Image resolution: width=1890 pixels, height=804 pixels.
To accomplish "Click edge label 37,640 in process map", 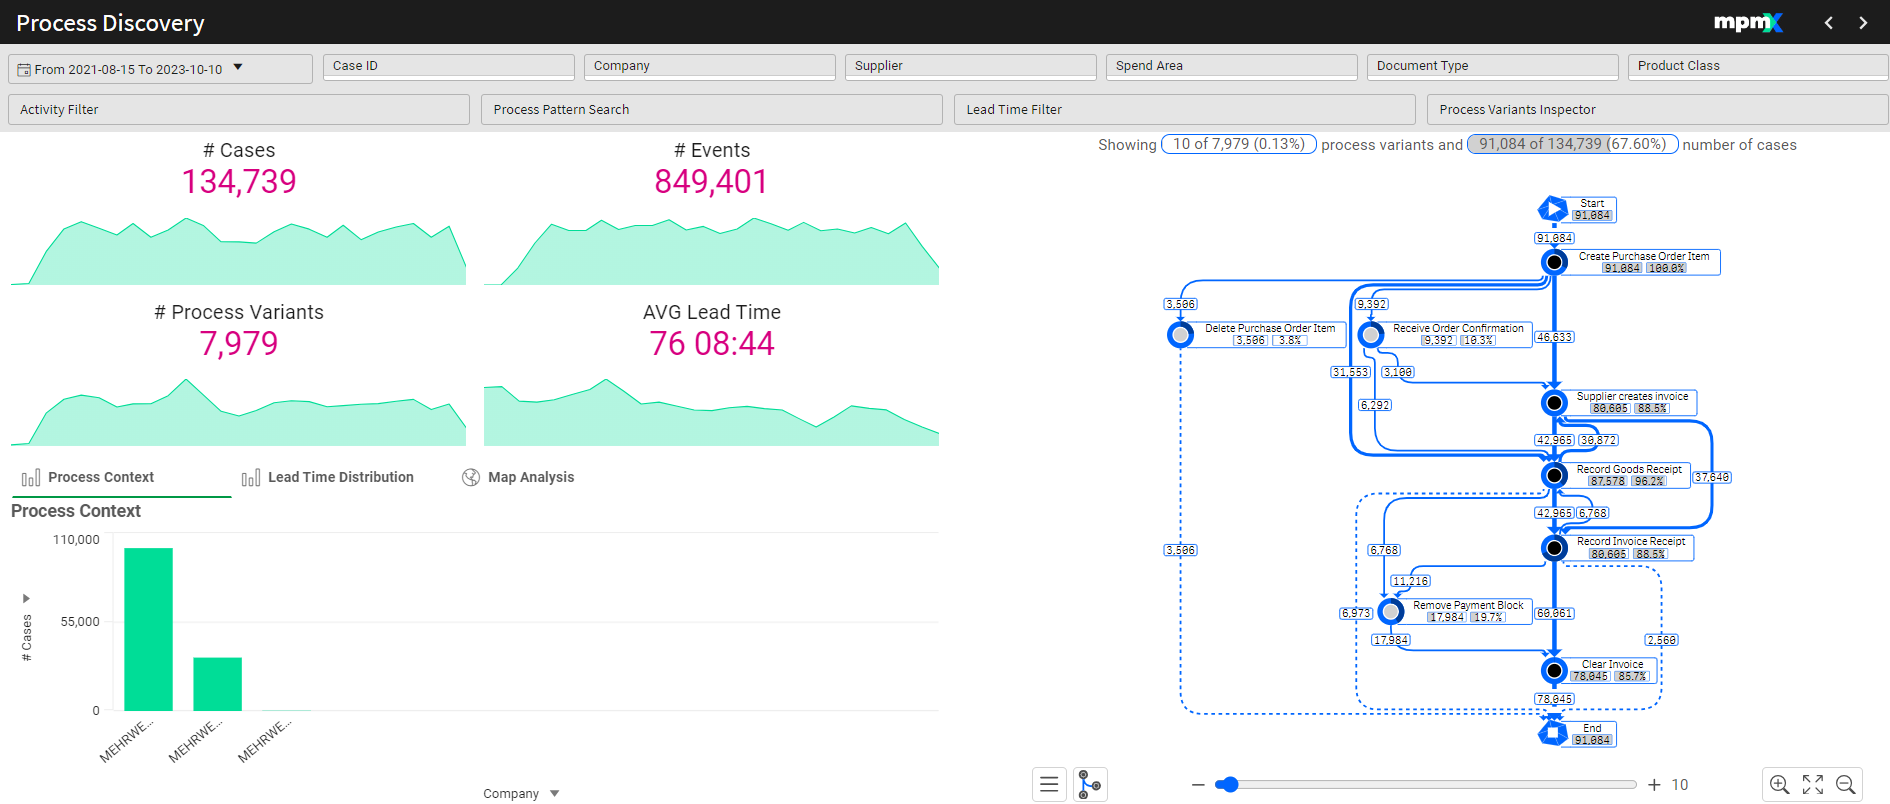I will [x=1712, y=477].
